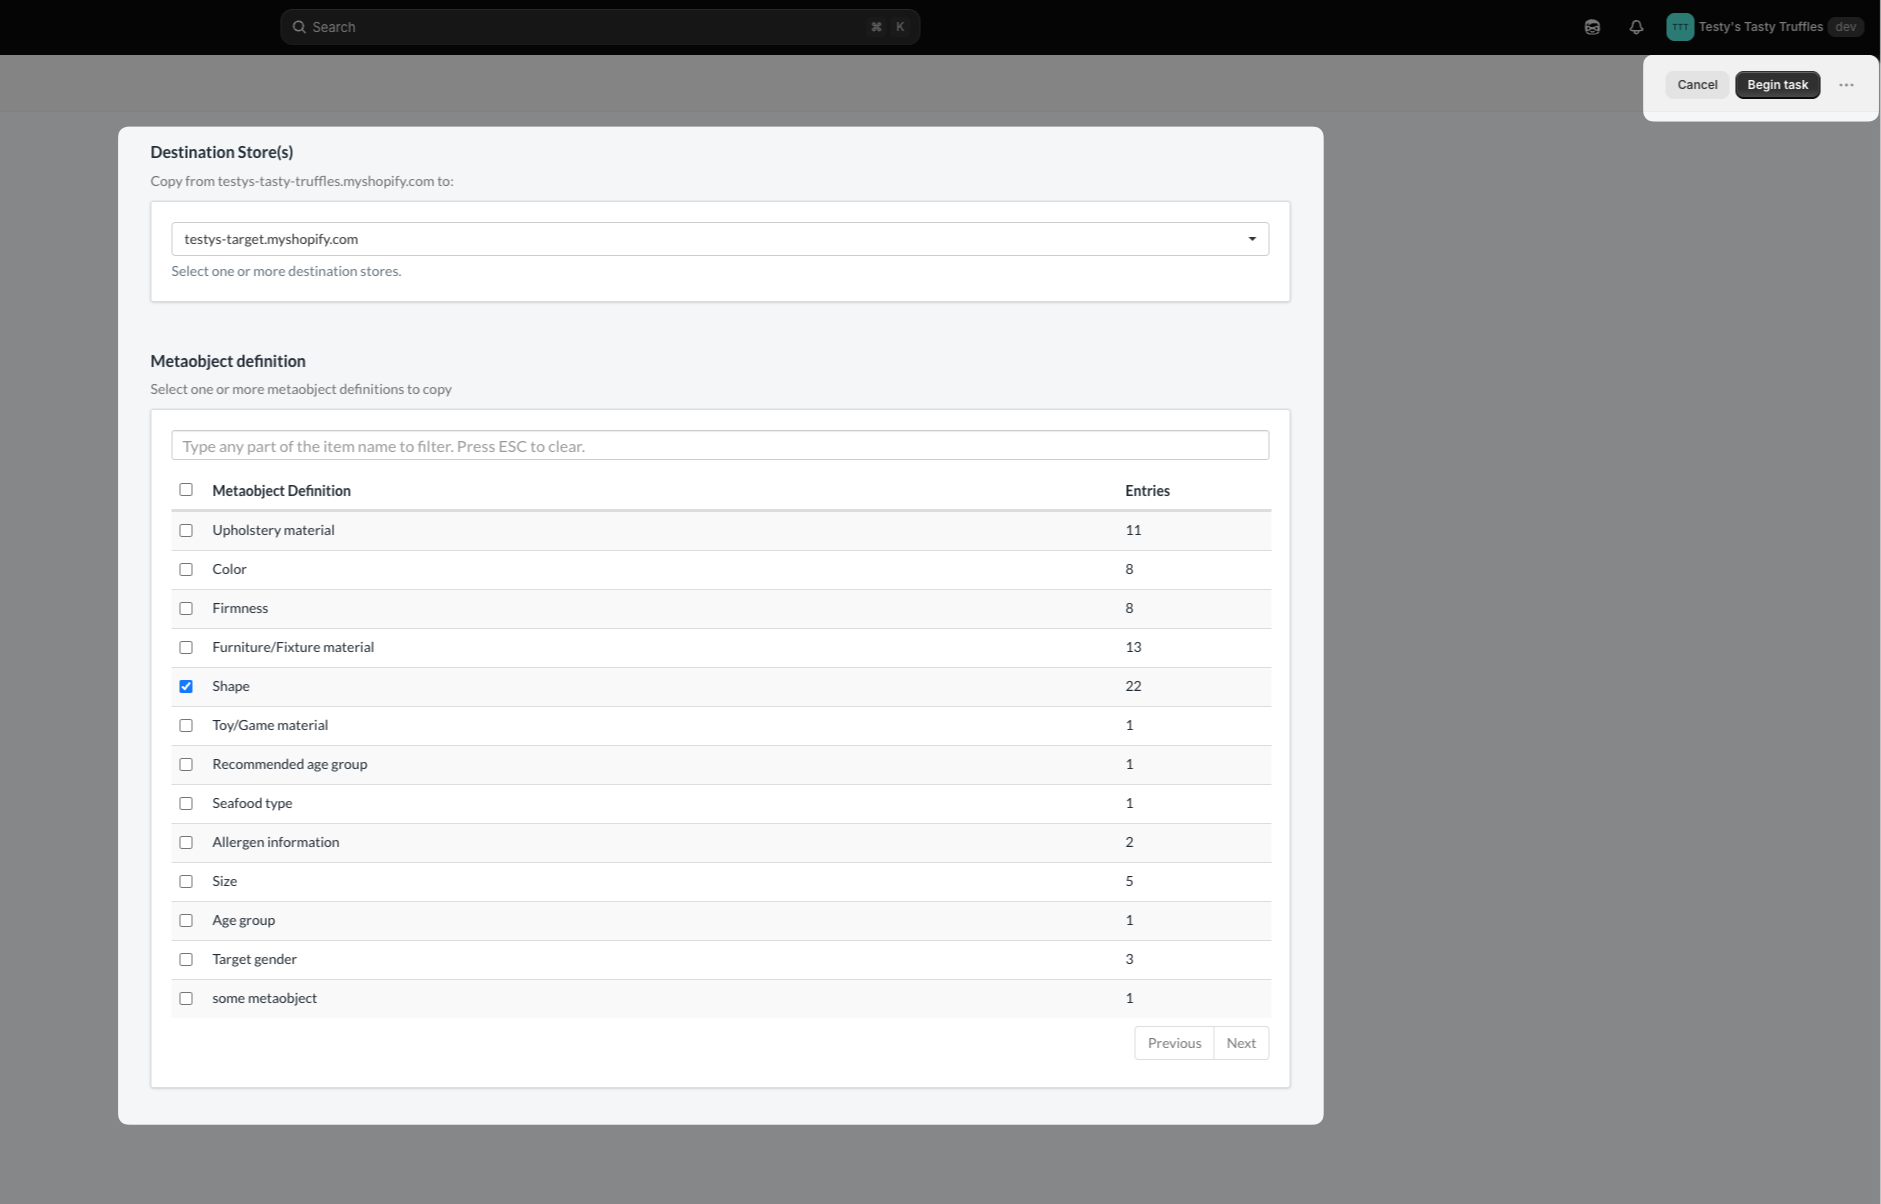This screenshot has height=1204, width=1881.
Task: Click the Target gender label
Action: click(254, 959)
